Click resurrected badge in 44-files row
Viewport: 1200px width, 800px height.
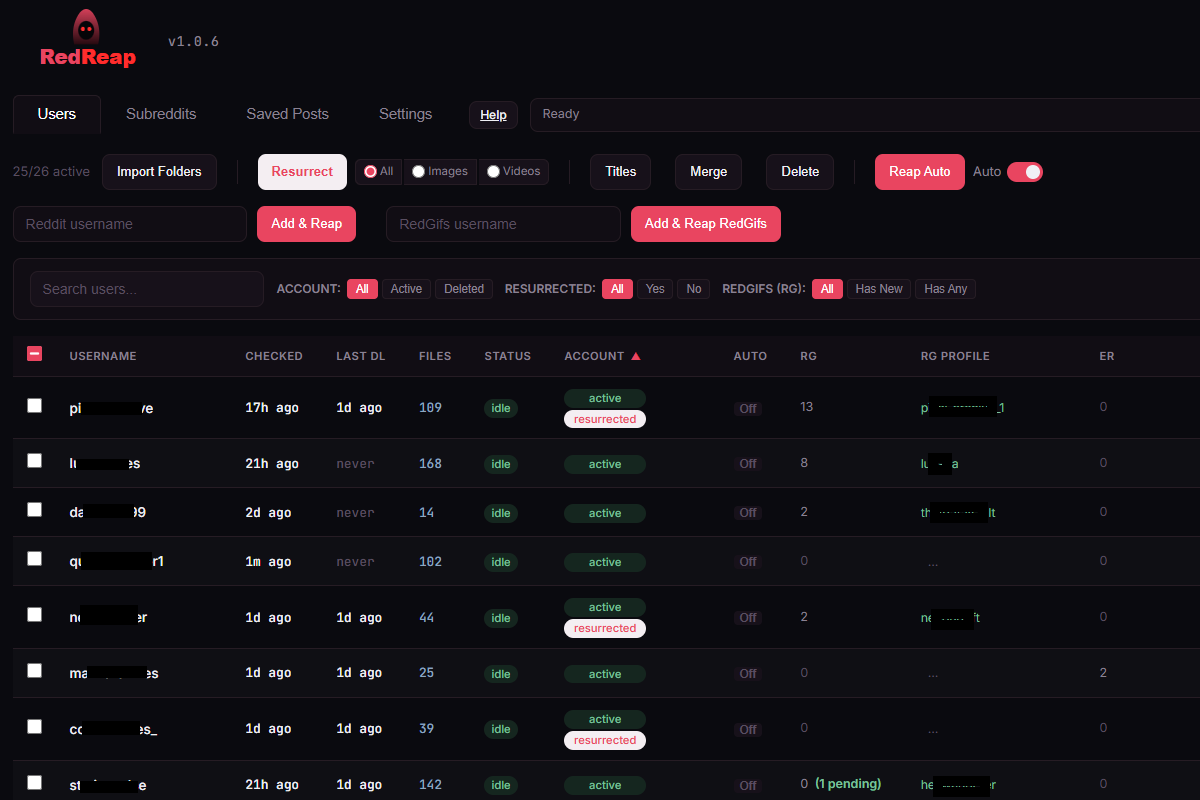605,628
